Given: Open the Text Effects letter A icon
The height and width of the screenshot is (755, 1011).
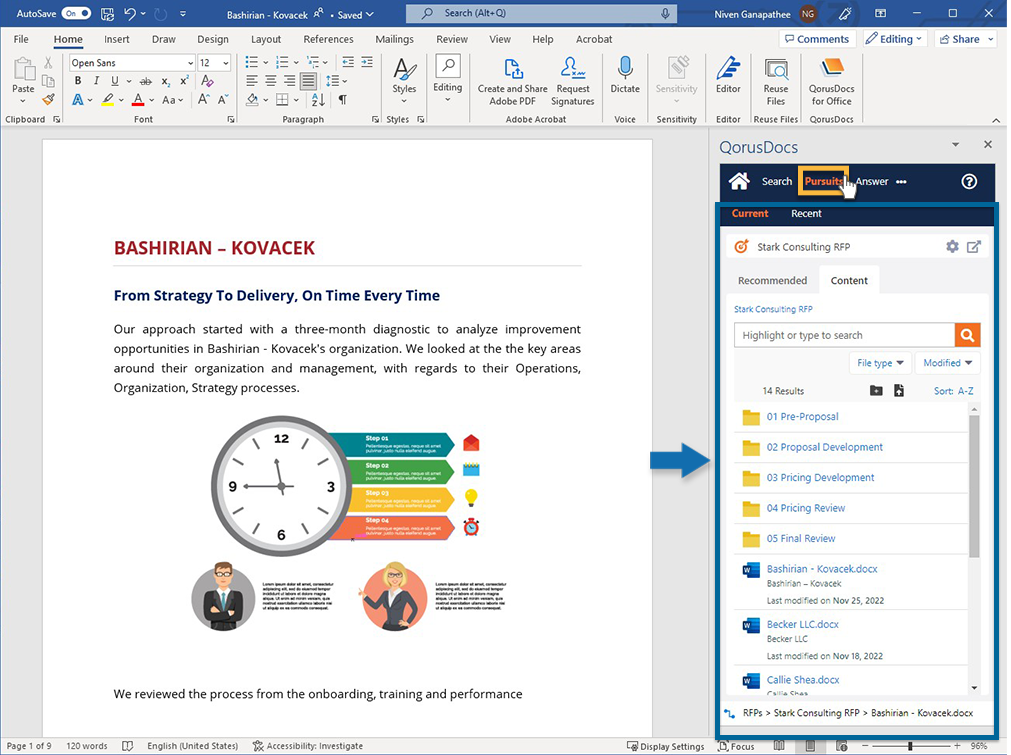Looking at the screenshot, I should [x=77, y=100].
